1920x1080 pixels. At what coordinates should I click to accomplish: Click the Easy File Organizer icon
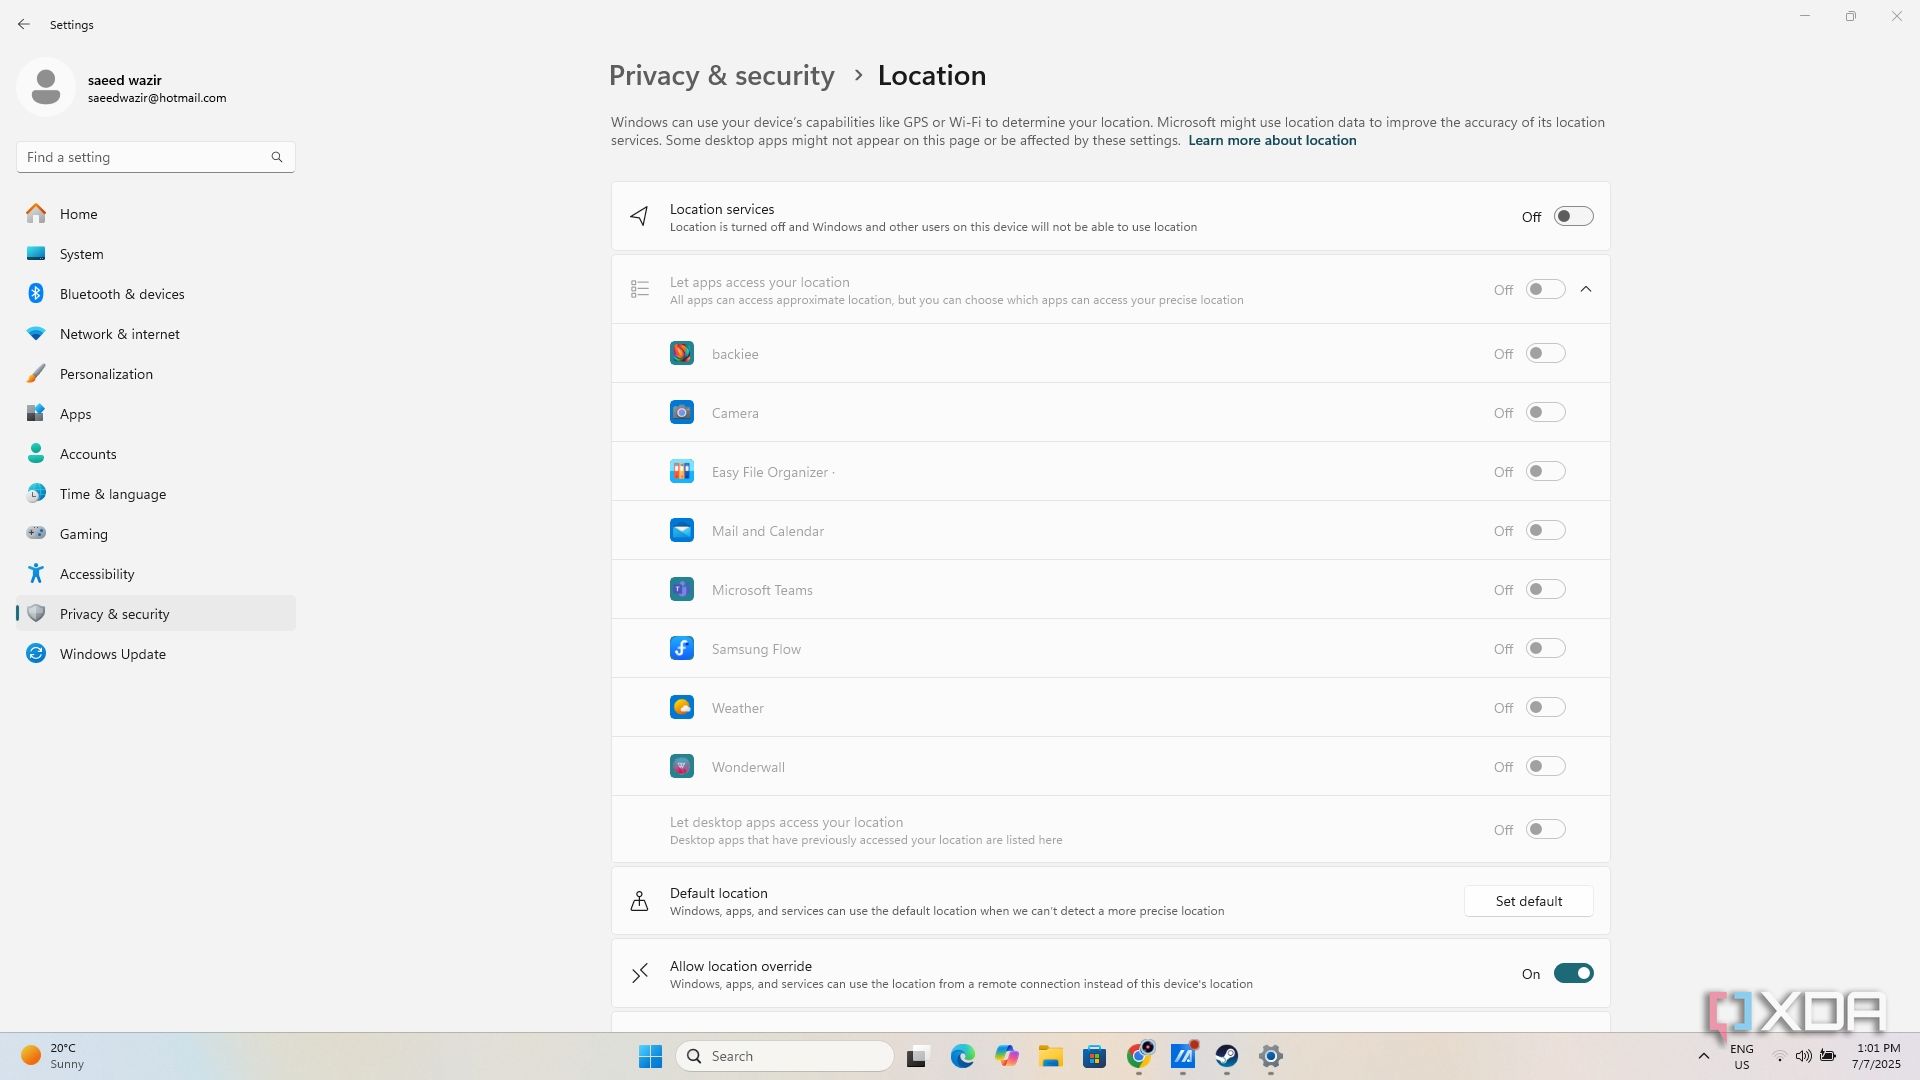[682, 471]
